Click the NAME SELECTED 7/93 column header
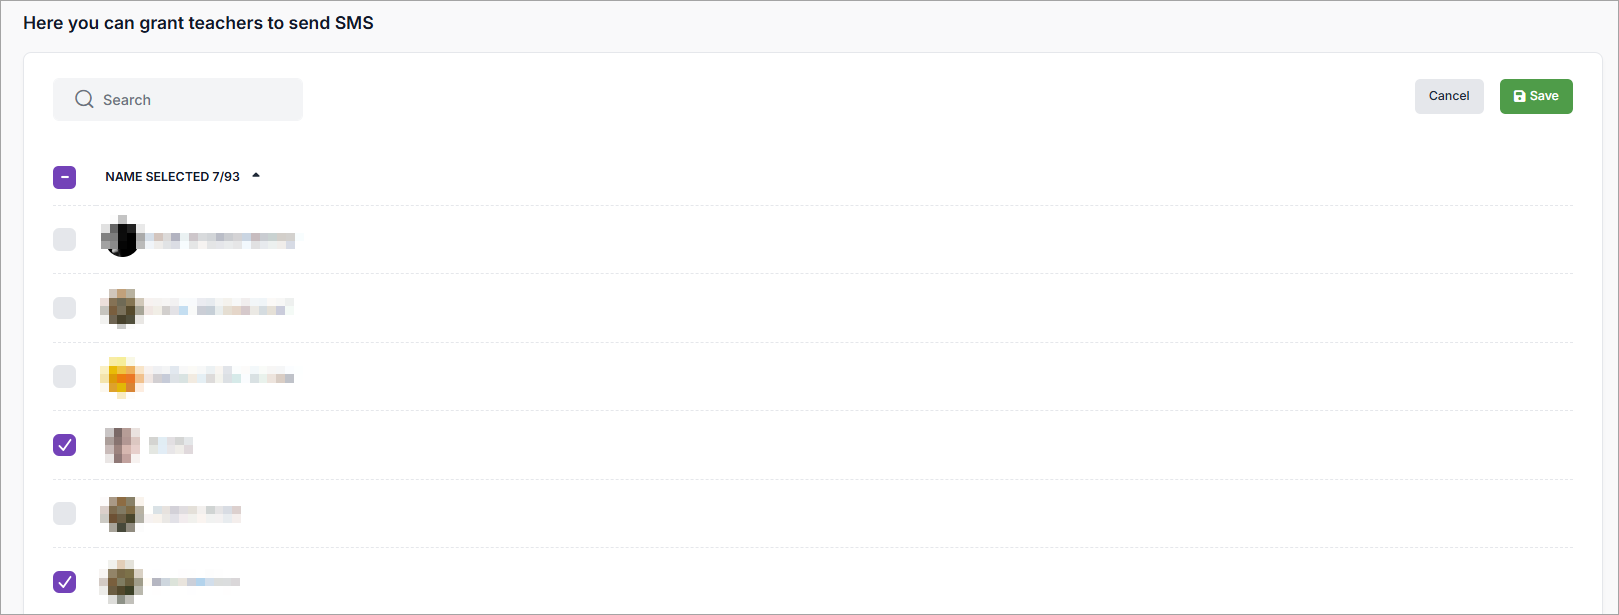This screenshot has width=1619, height=615. 172,177
